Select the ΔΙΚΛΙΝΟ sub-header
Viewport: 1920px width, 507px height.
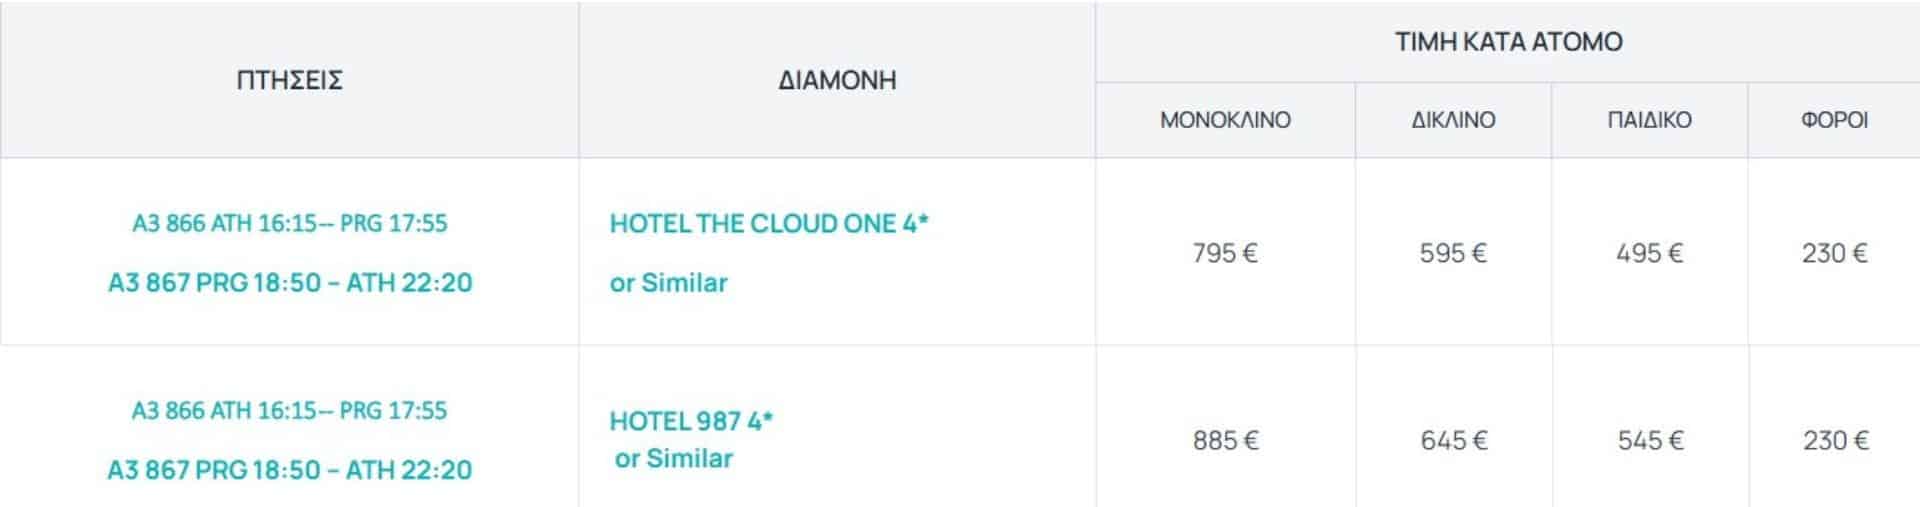coord(1453,120)
